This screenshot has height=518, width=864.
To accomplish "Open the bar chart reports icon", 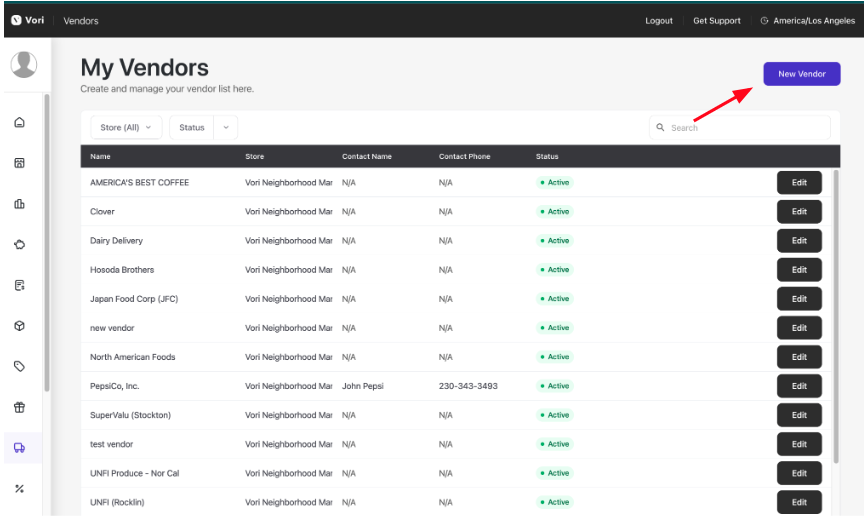I will click(x=19, y=204).
